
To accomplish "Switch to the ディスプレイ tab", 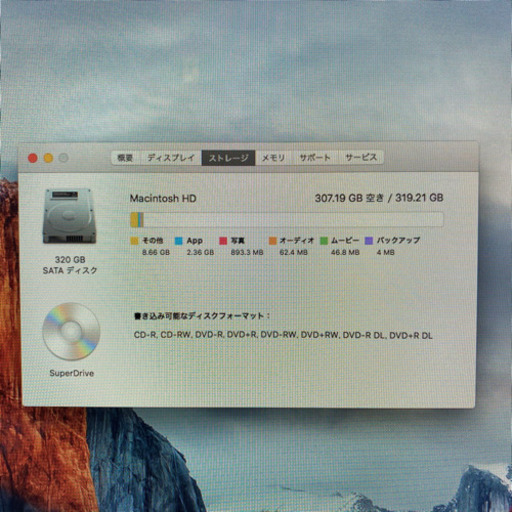I will pos(171,158).
